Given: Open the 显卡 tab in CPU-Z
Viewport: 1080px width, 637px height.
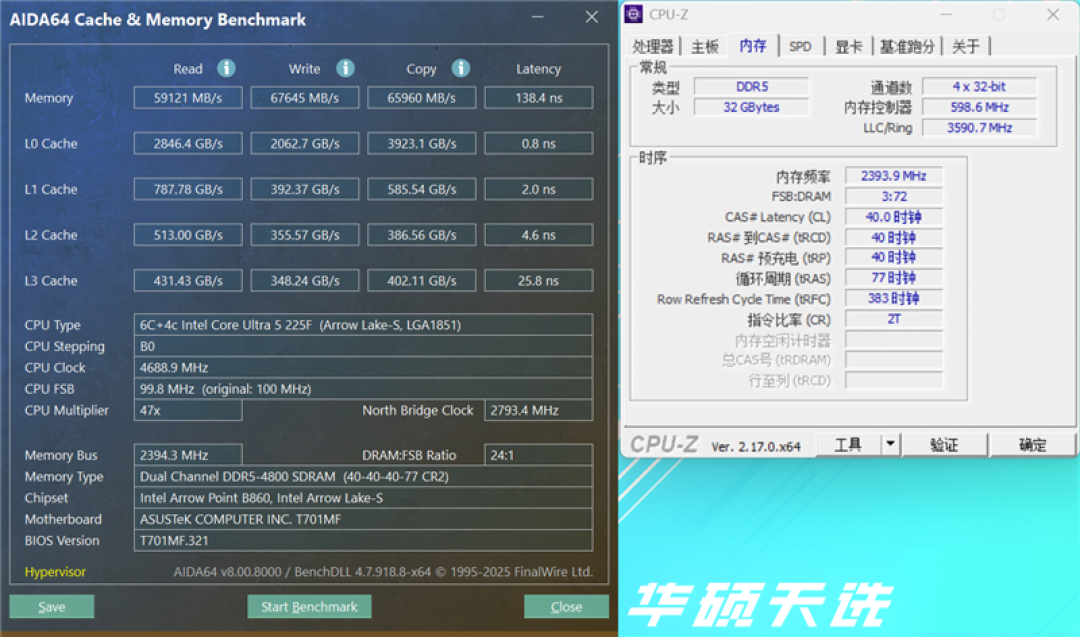Looking at the screenshot, I should click(x=848, y=46).
